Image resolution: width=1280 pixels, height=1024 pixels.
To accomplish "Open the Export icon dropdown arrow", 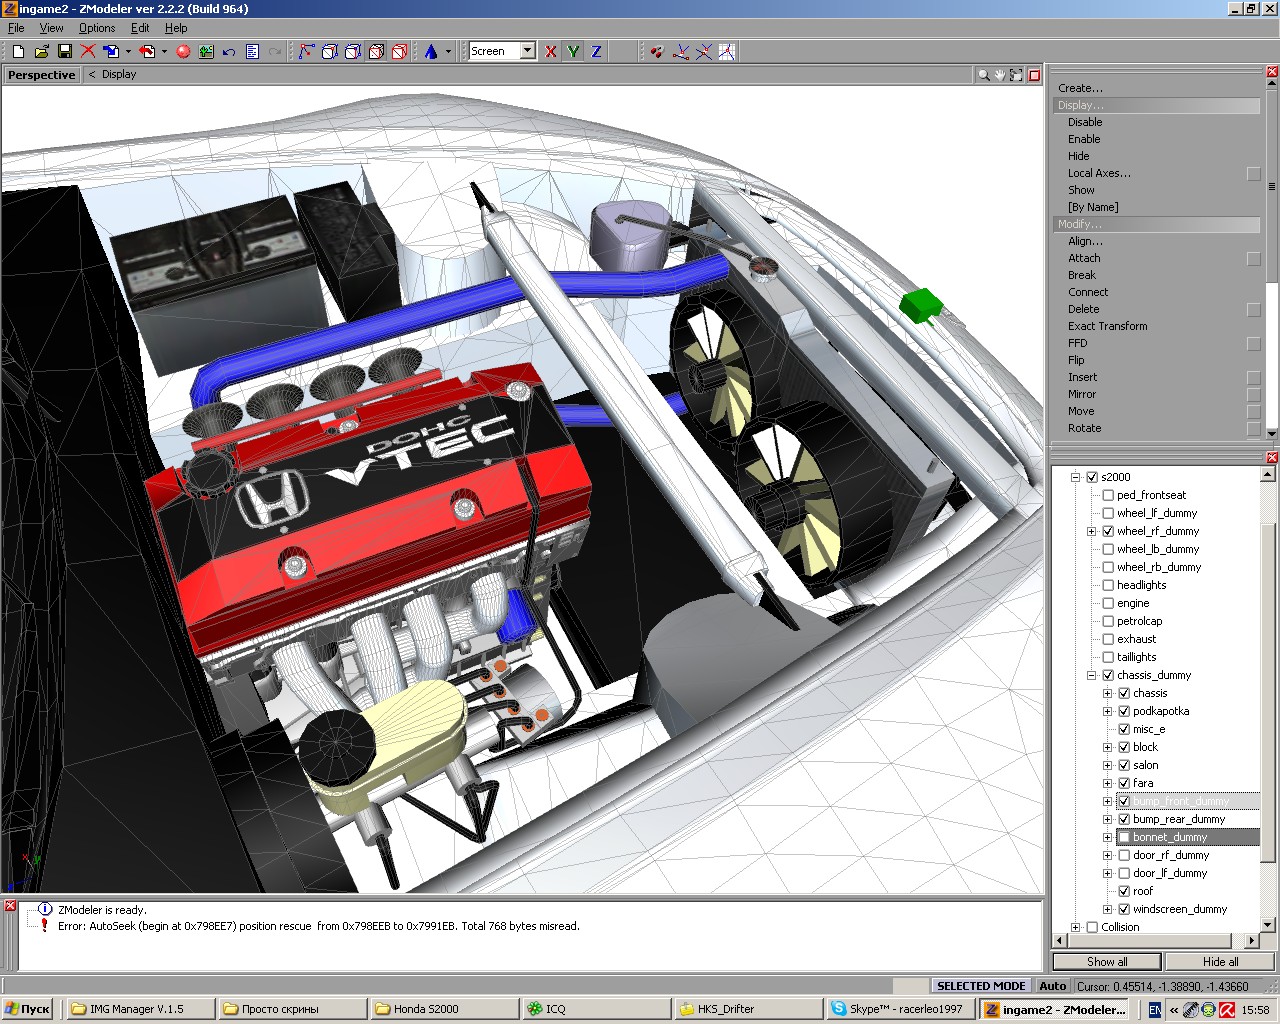I will [164, 51].
